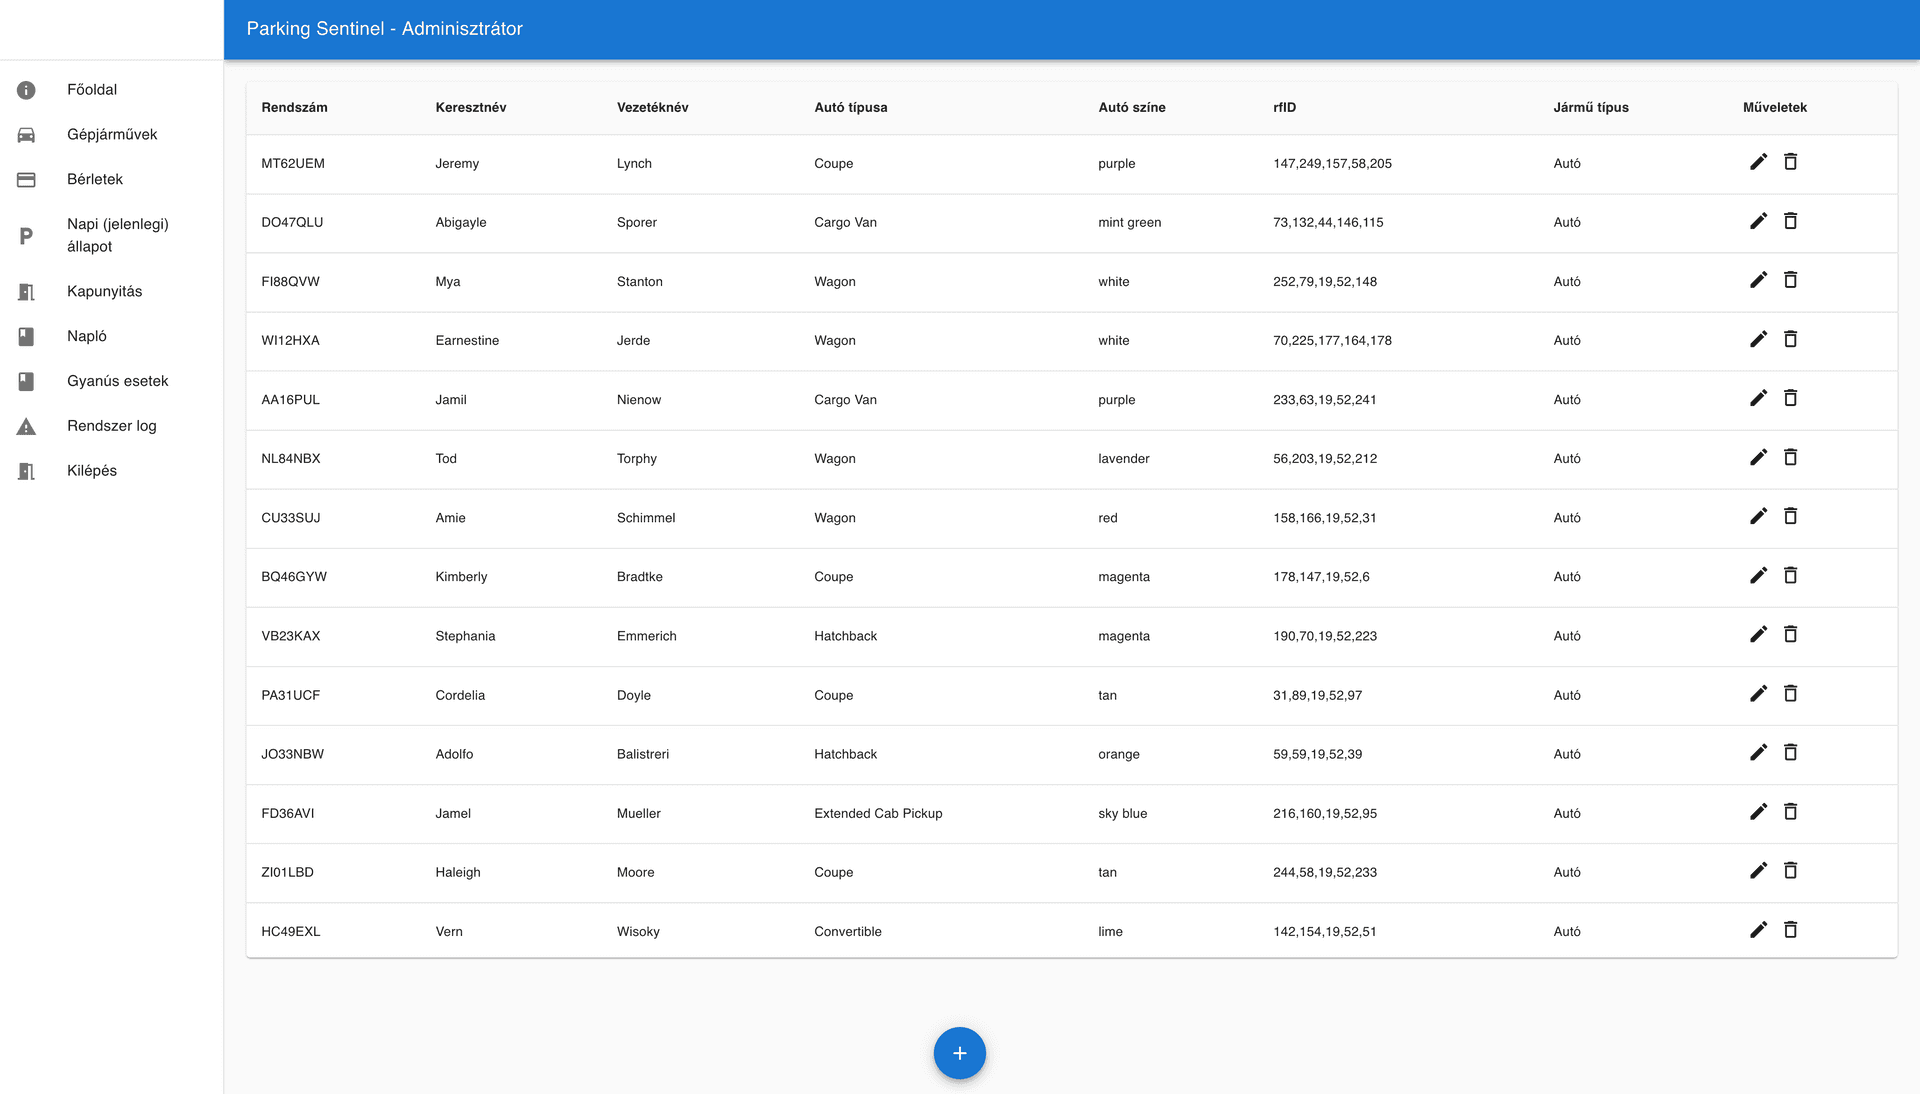
Task: Edit the BQ46GYW row
Action: point(1759,575)
